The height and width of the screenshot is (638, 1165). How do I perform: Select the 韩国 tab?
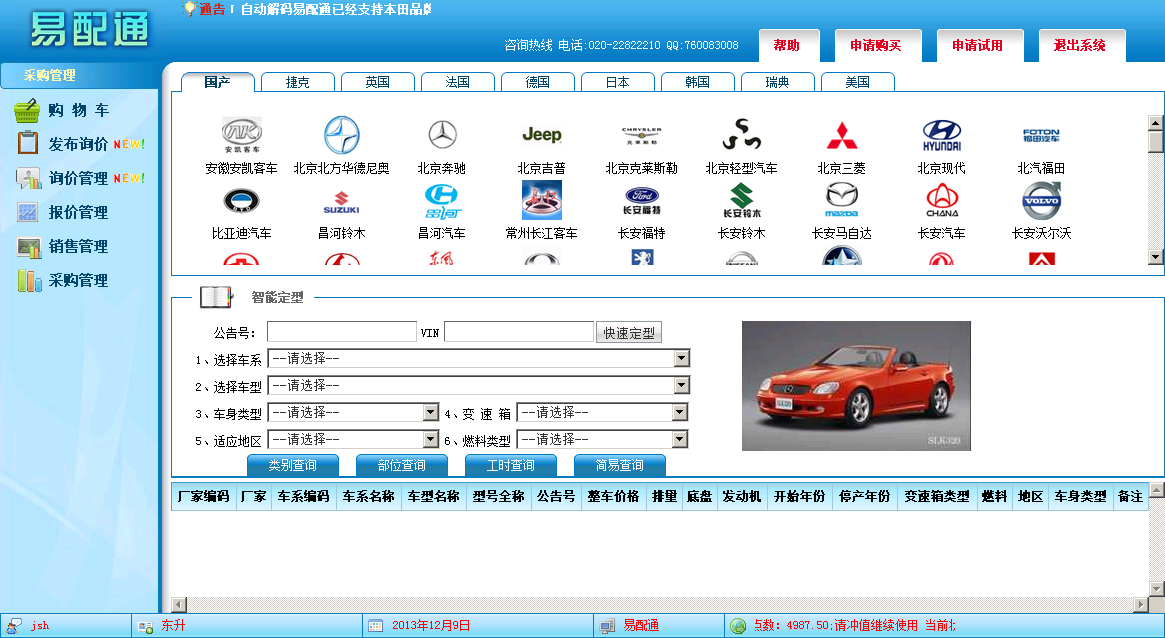[x=698, y=82]
